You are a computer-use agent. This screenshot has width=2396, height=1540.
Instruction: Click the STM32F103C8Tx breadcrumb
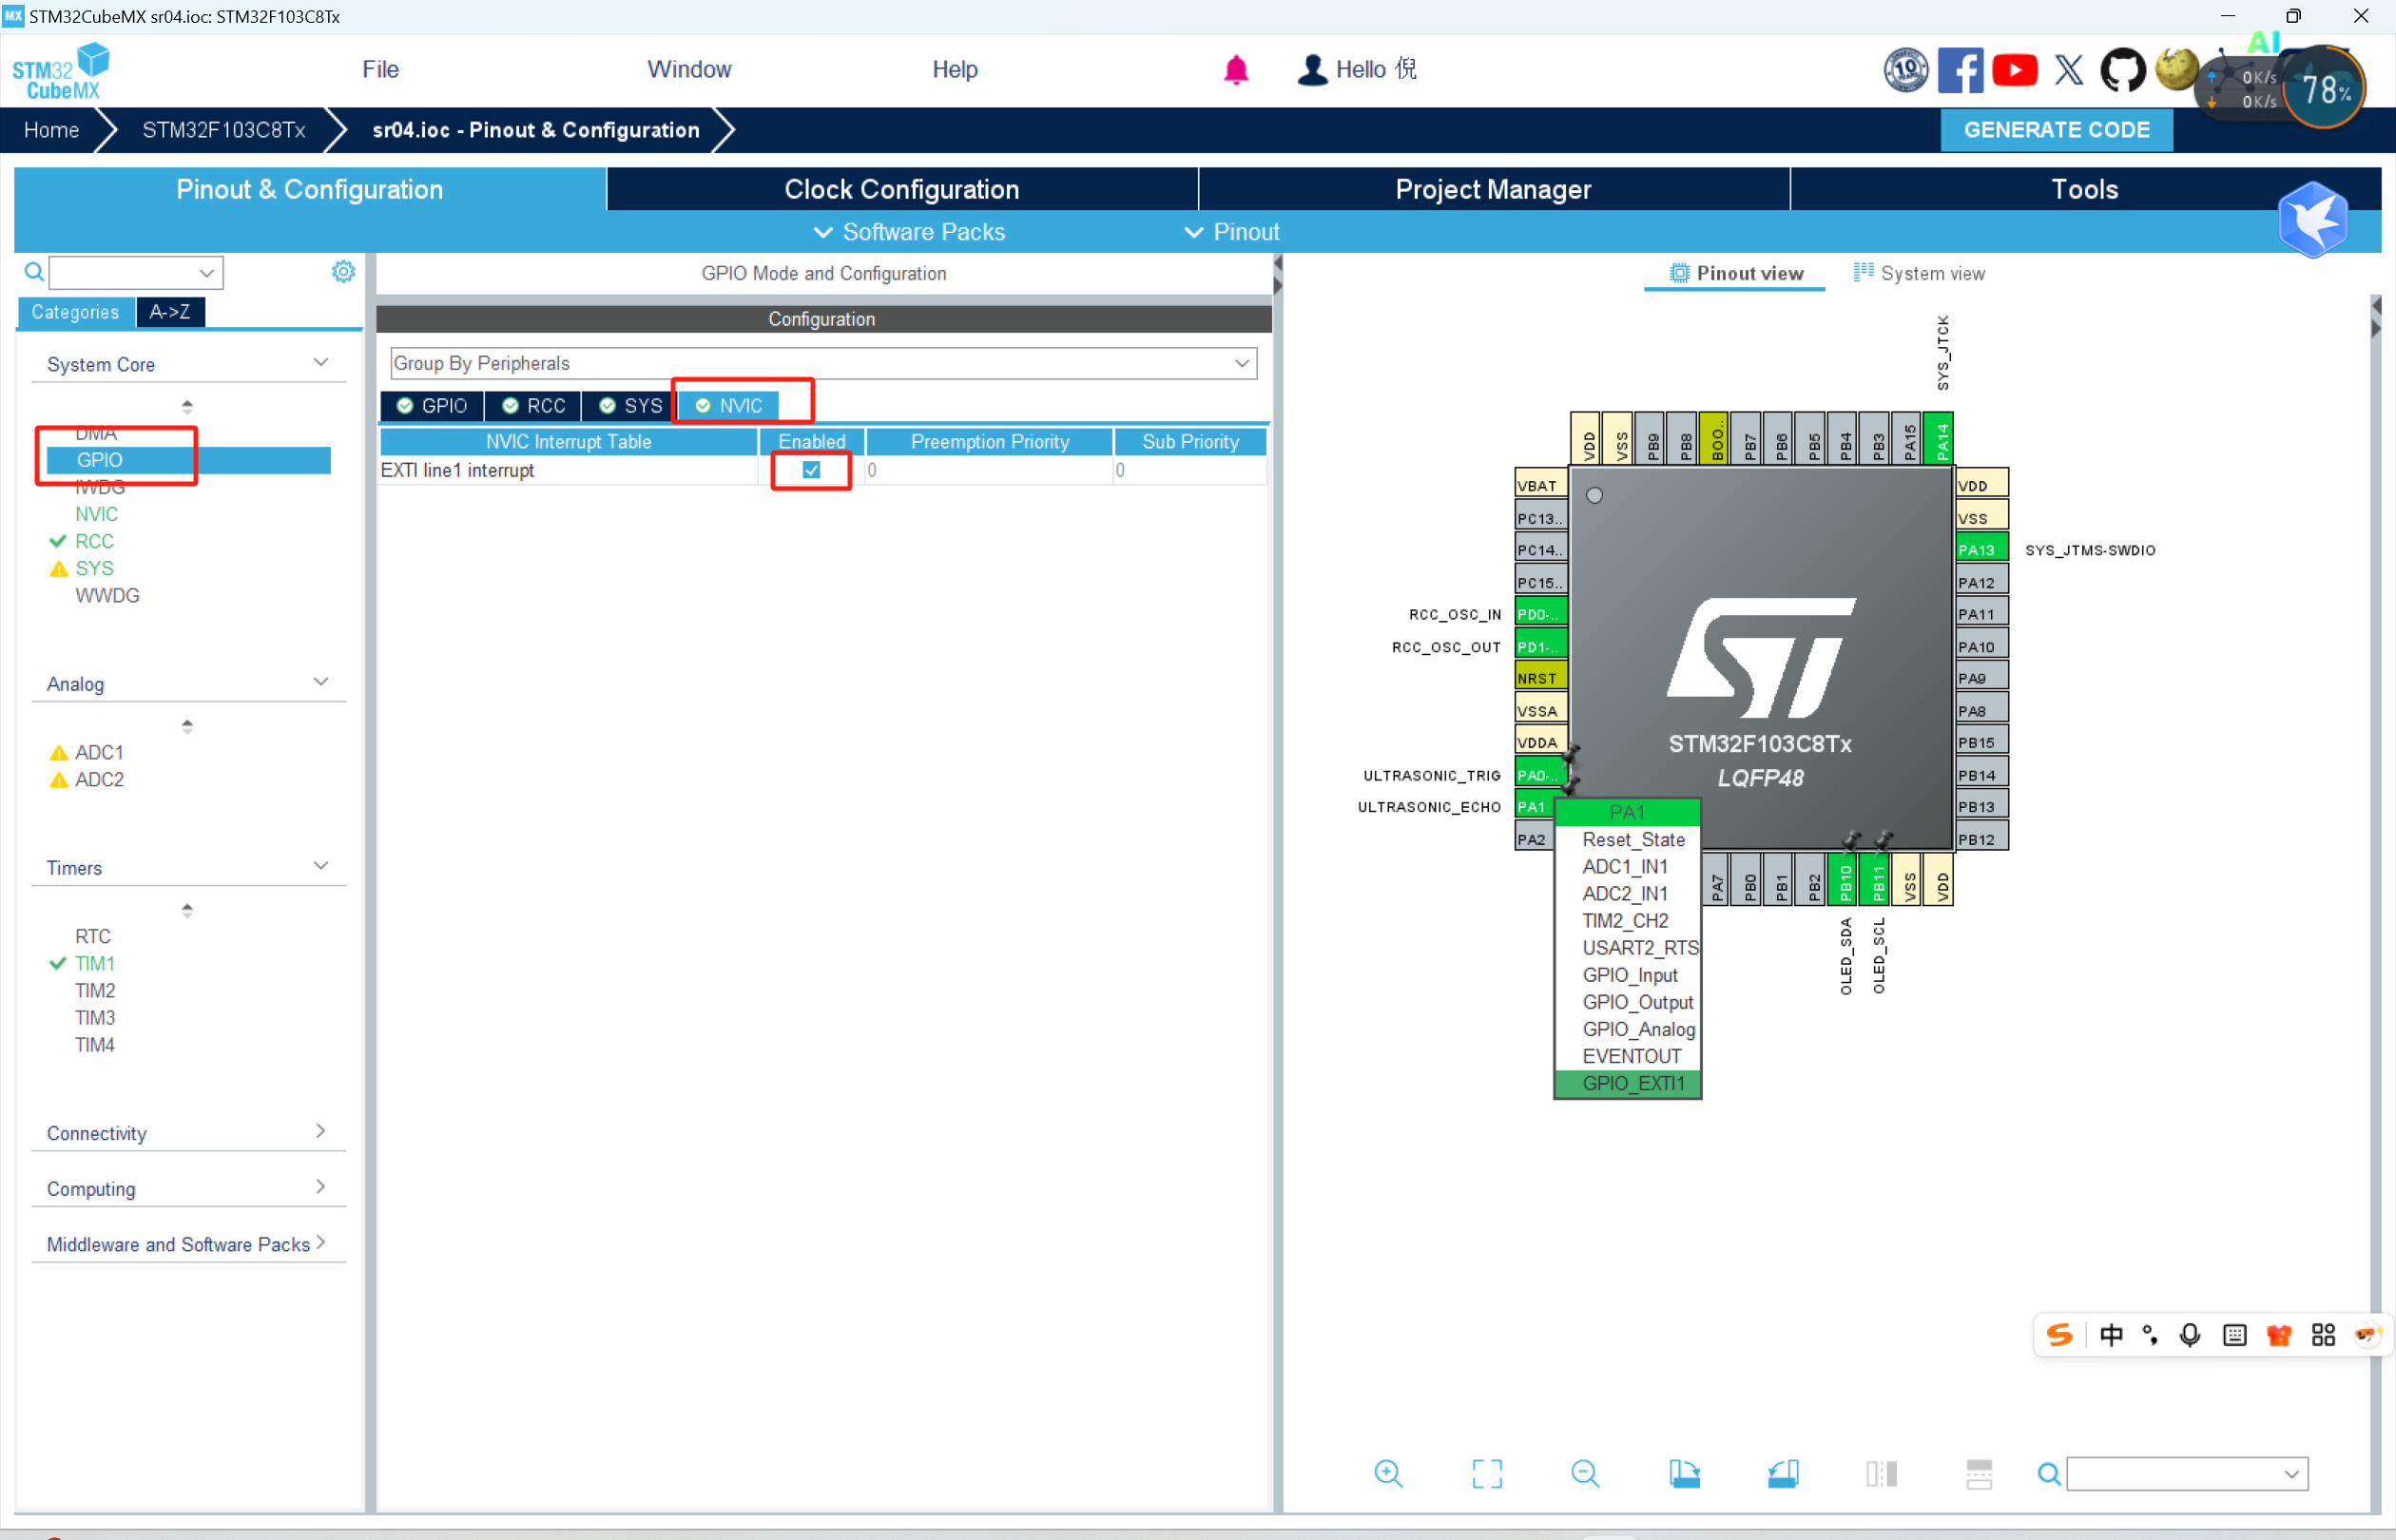223,130
